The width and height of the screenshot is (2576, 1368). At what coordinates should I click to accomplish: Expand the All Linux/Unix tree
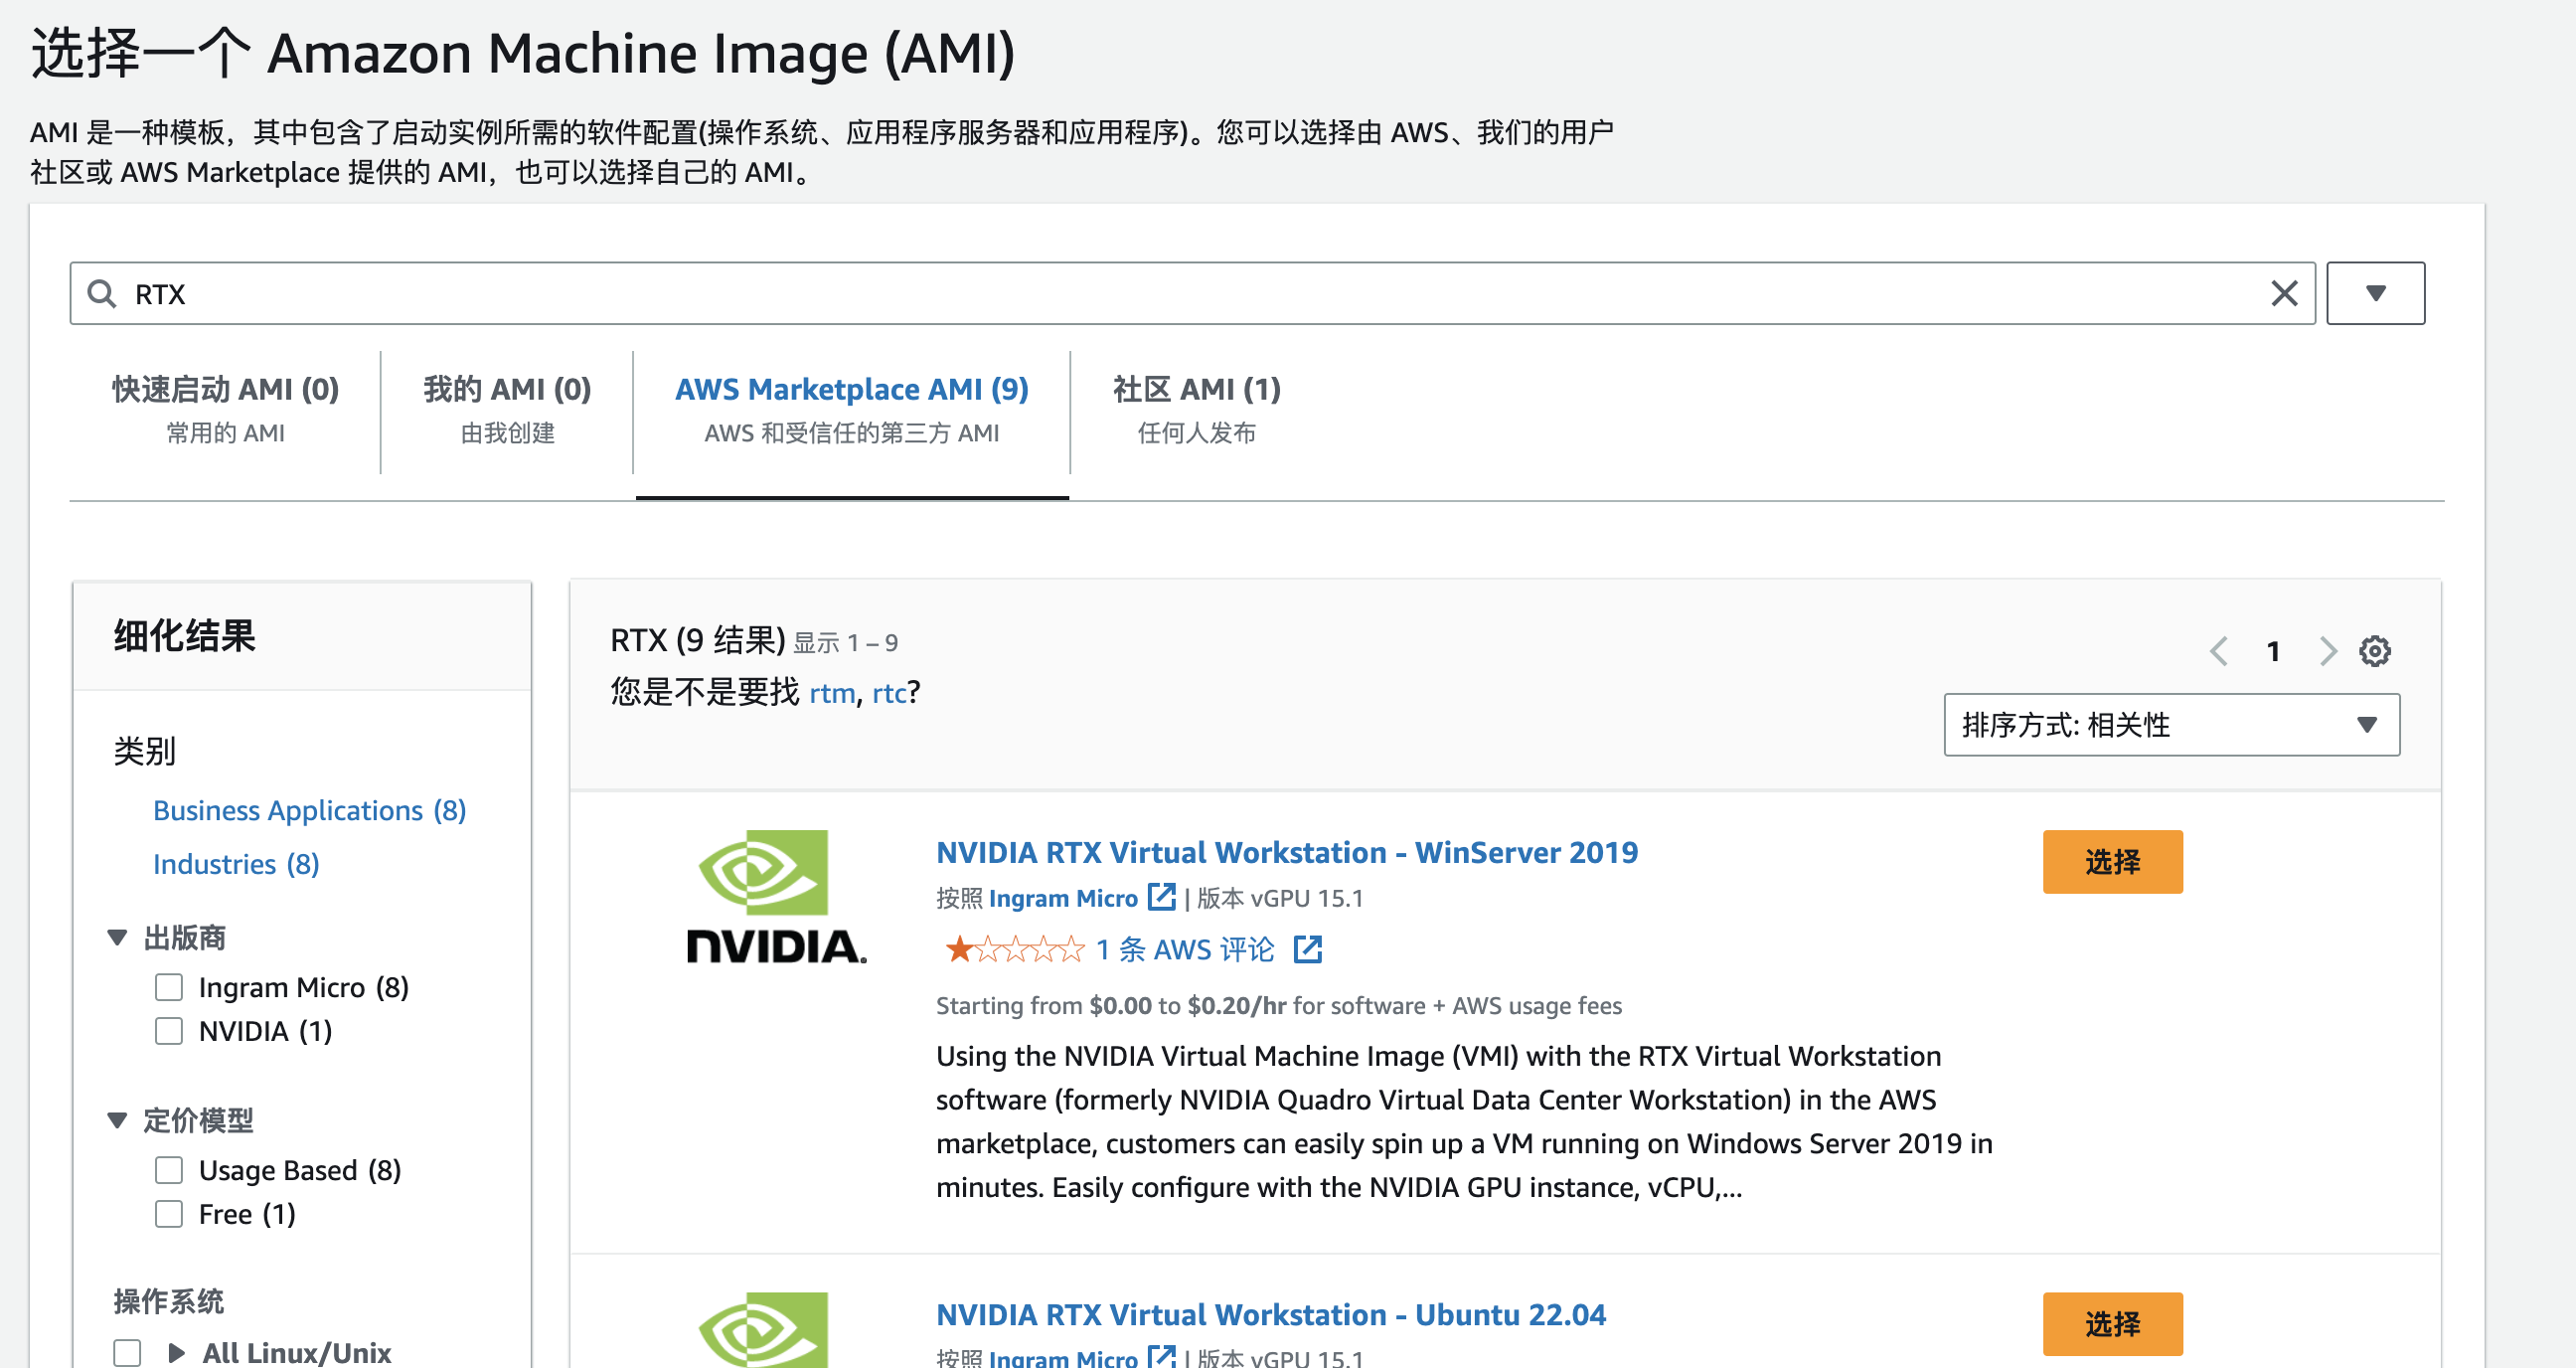click(176, 1352)
